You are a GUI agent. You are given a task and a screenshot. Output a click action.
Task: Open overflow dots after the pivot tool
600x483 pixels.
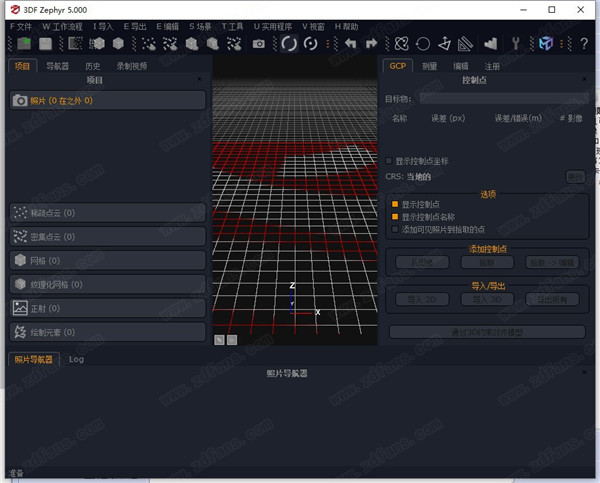(328, 44)
